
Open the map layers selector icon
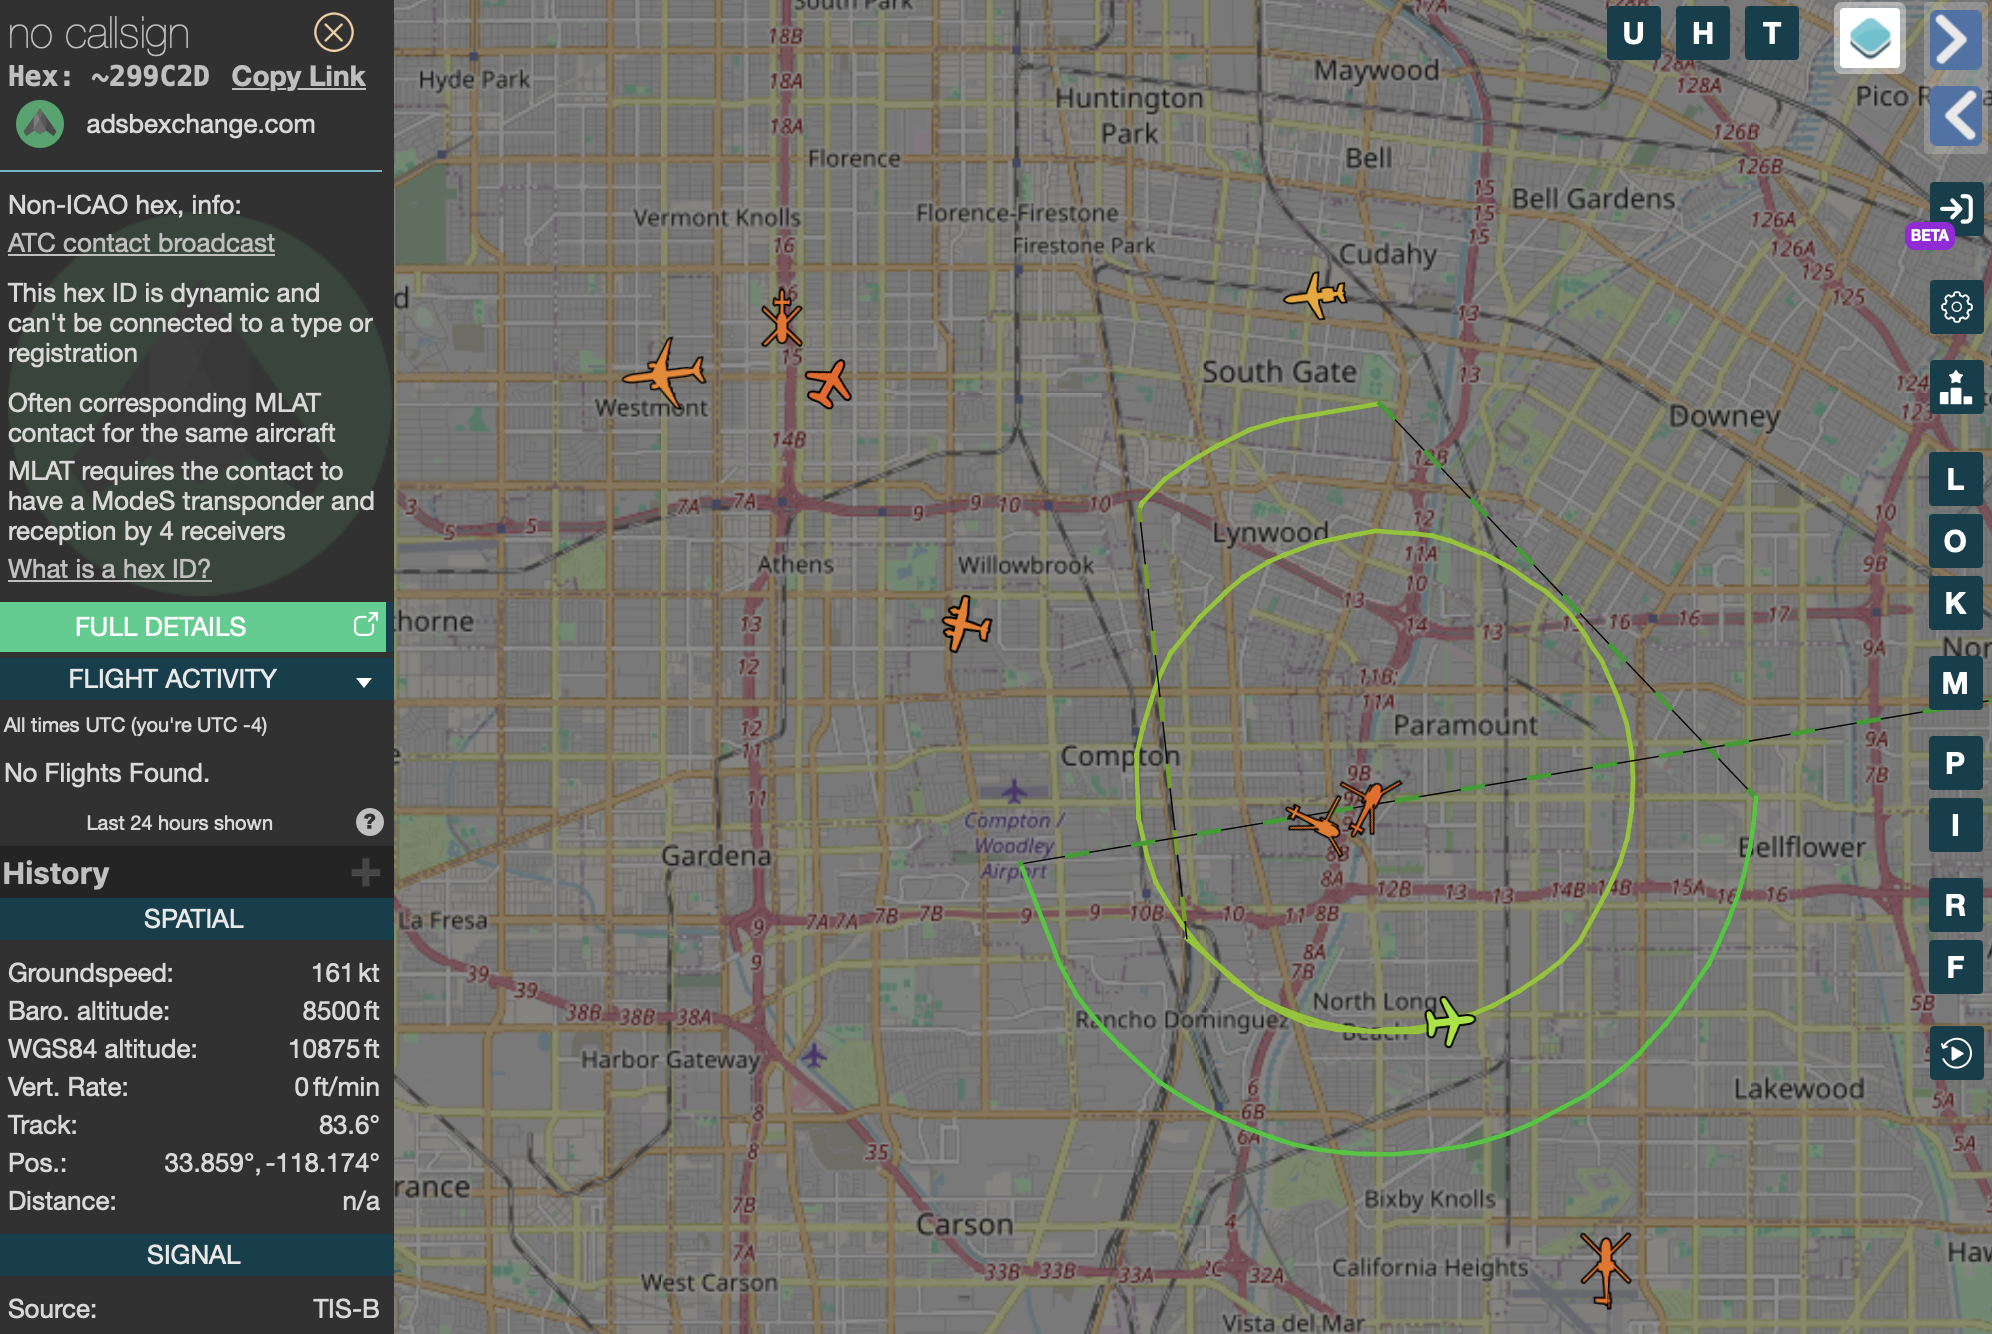pyautogui.click(x=1869, y=38)
